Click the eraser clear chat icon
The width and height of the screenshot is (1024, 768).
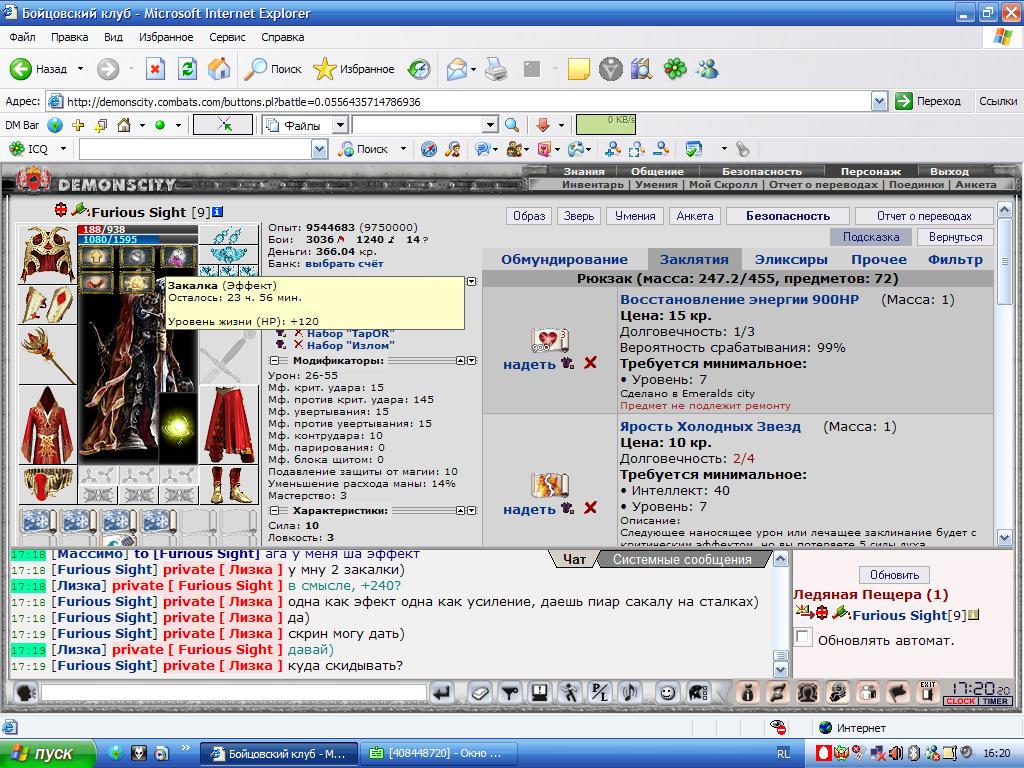click(479, 692)
